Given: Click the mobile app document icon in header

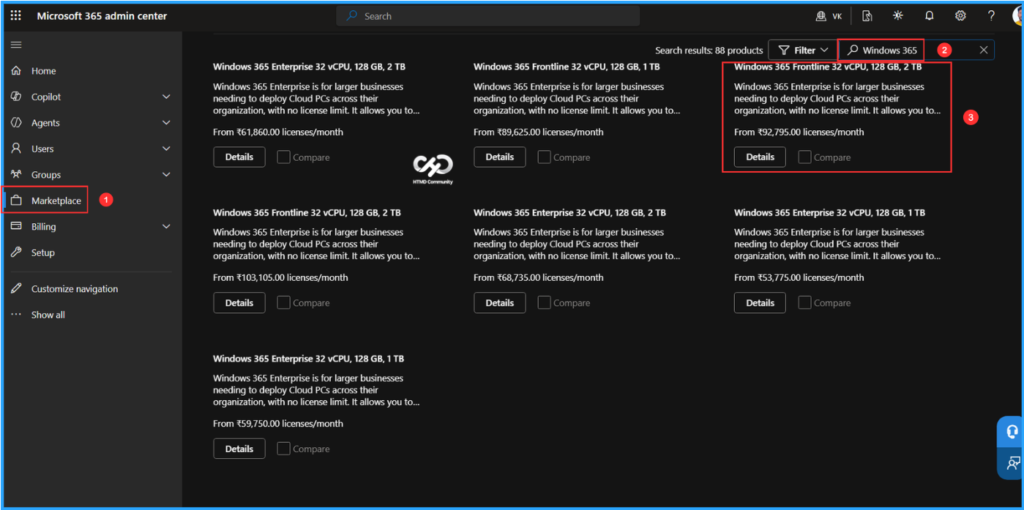Looking at the screenshot, I should point(867,16).
